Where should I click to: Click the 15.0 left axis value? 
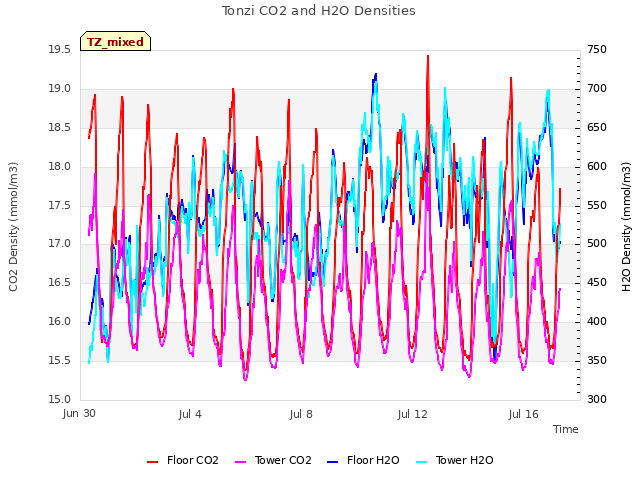60,400
